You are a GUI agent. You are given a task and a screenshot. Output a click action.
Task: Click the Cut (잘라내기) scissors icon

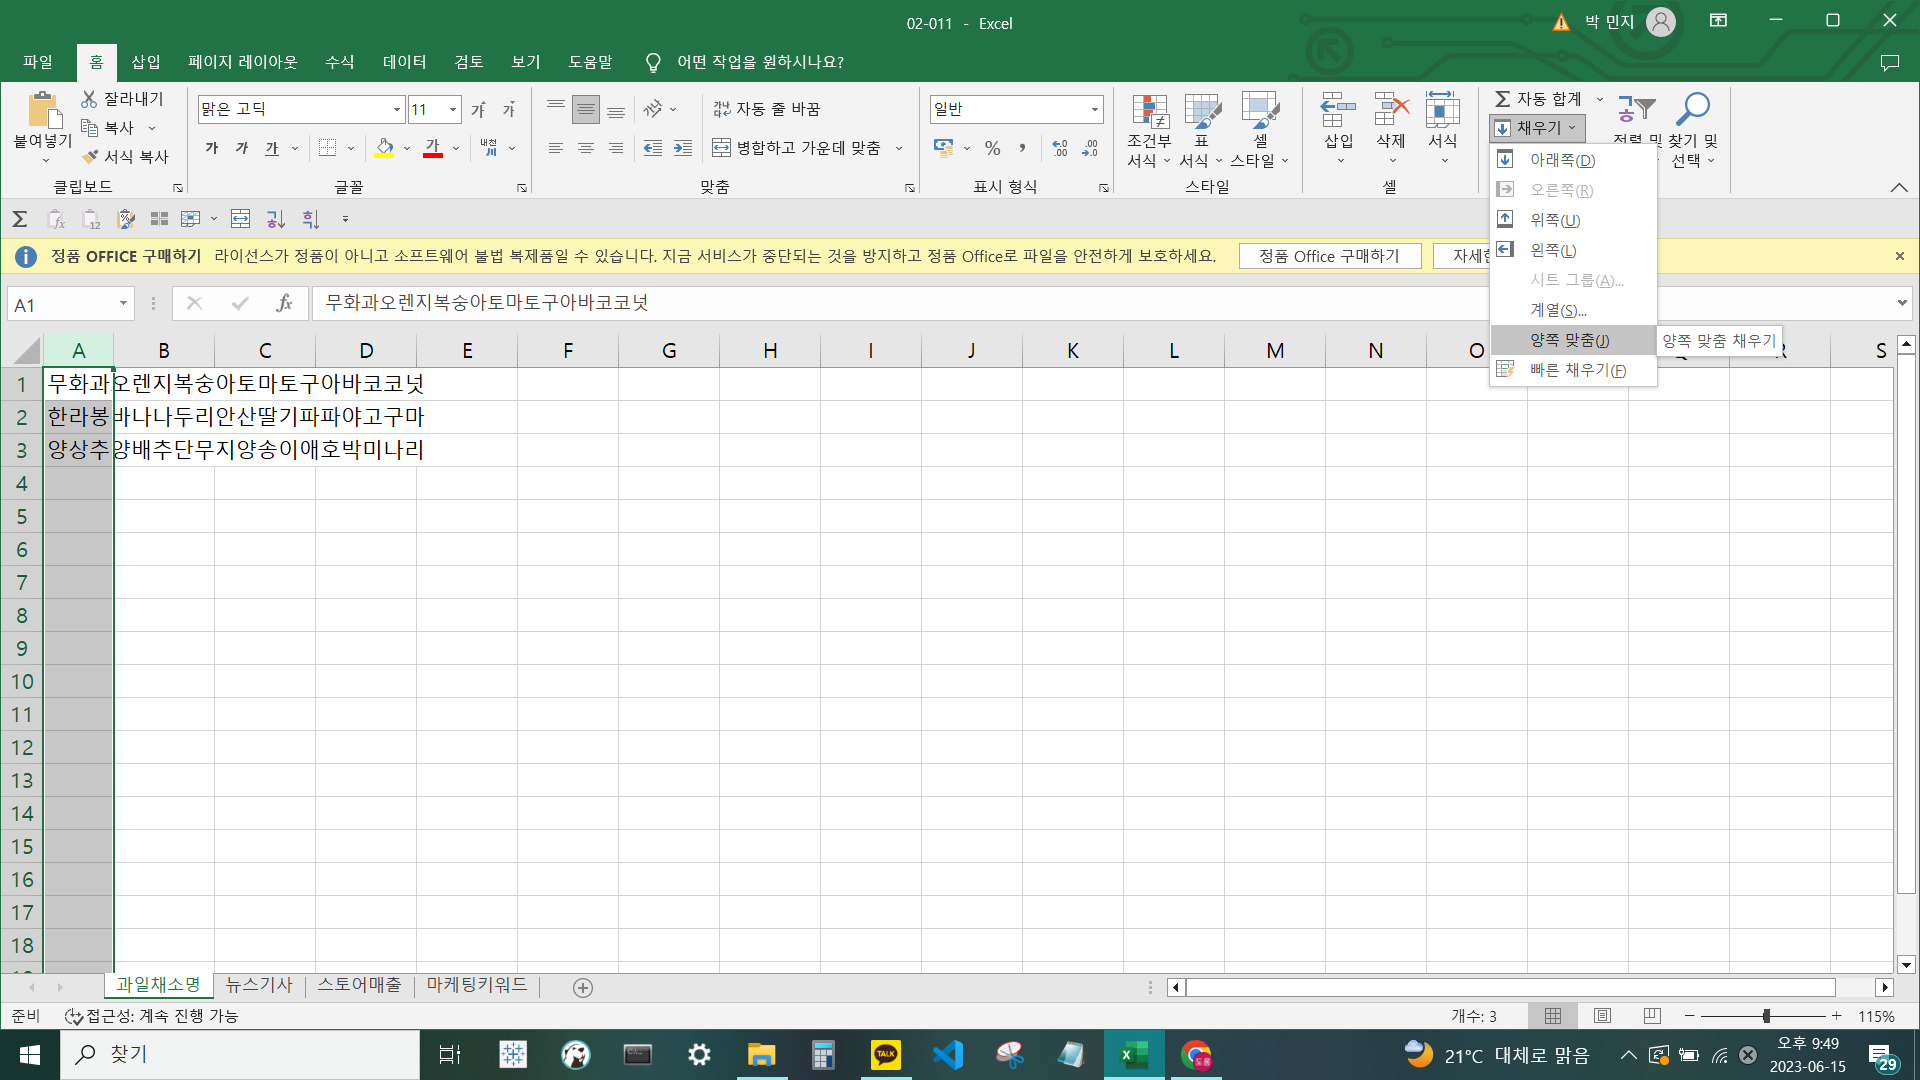tap(90, 99)
